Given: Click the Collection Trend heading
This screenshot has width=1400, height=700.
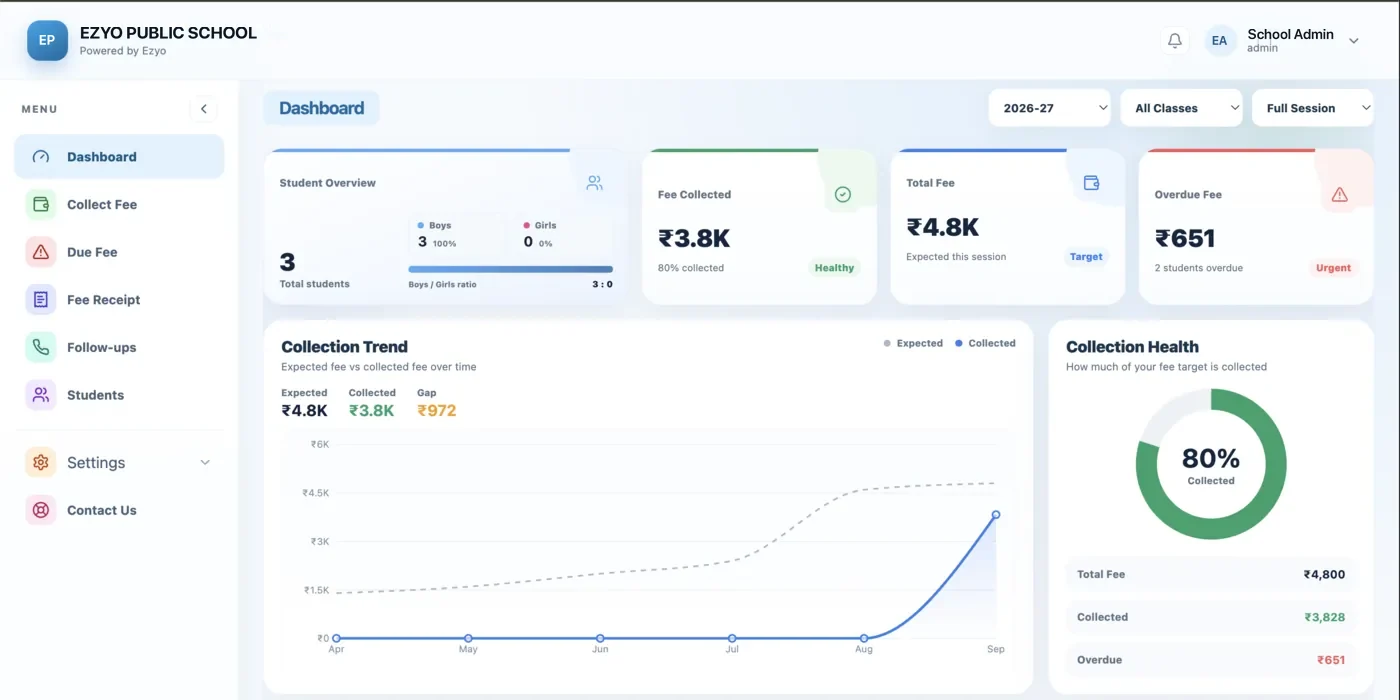Looking at the screenshot, I should coord(344,347).
